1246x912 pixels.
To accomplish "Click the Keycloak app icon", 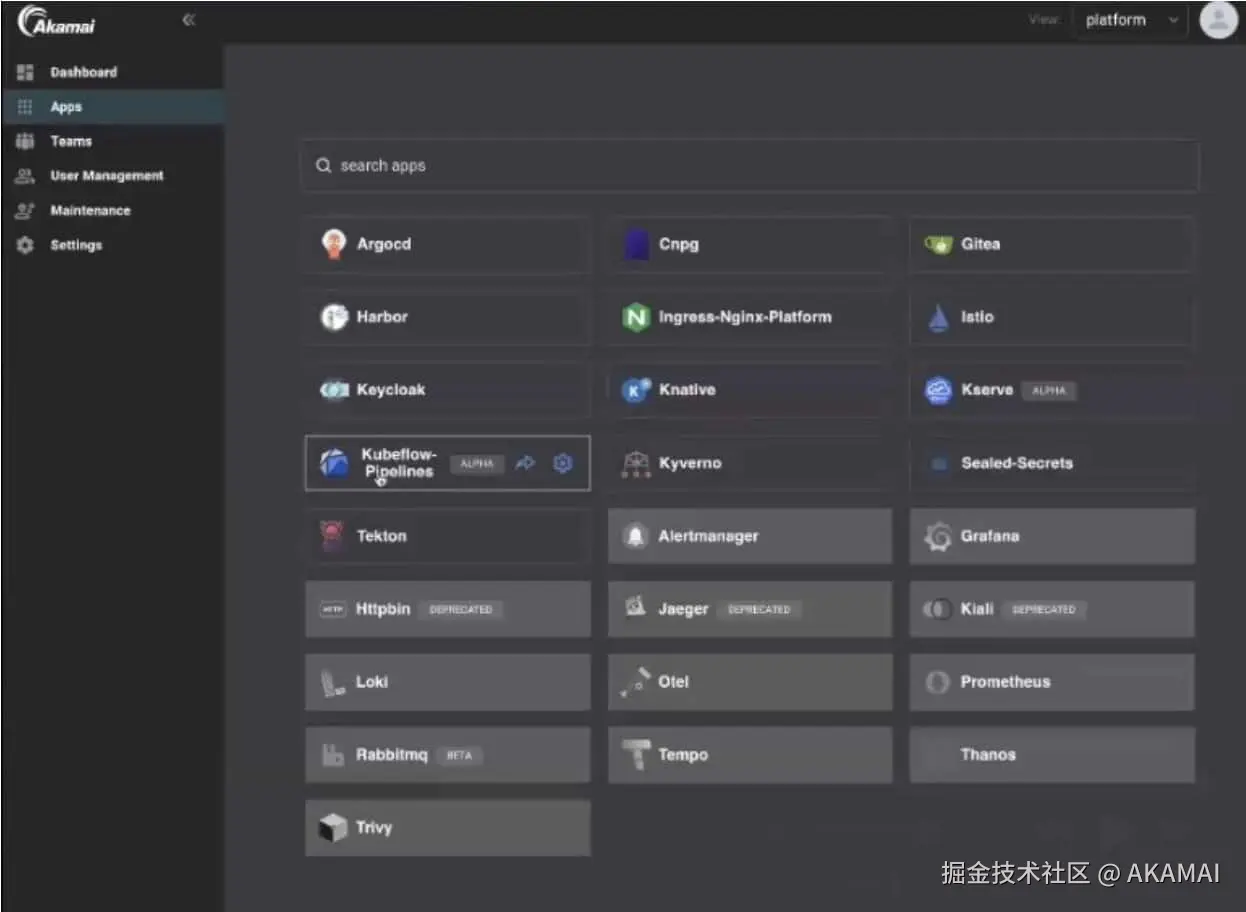I will [x=333, y=390].
